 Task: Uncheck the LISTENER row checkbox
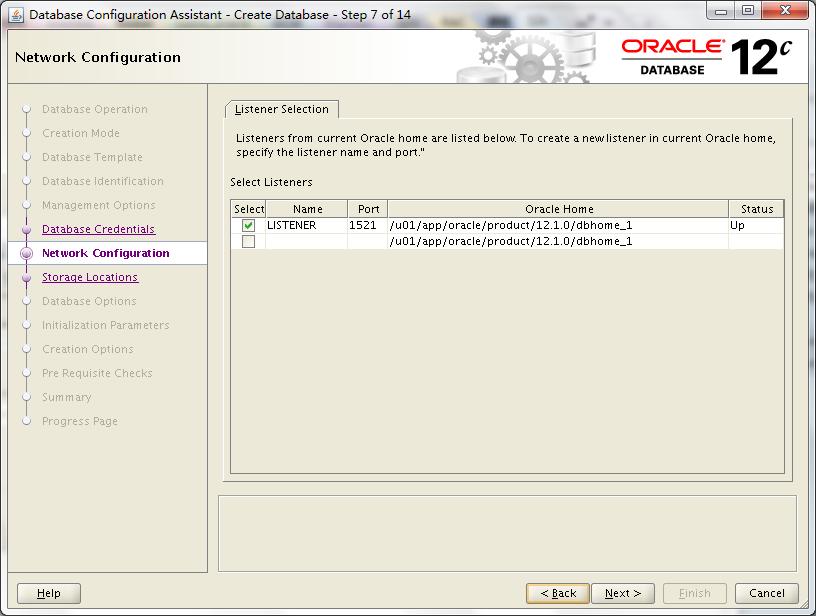pyautogui.click(x=248, y=225)
